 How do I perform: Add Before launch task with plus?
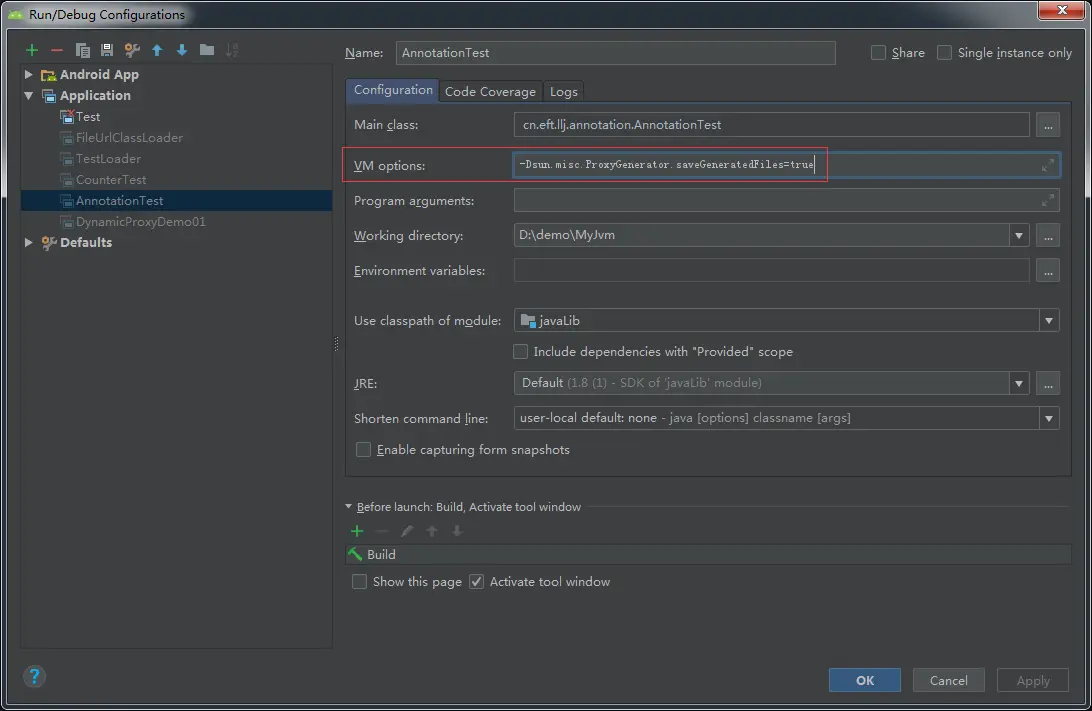357,531
